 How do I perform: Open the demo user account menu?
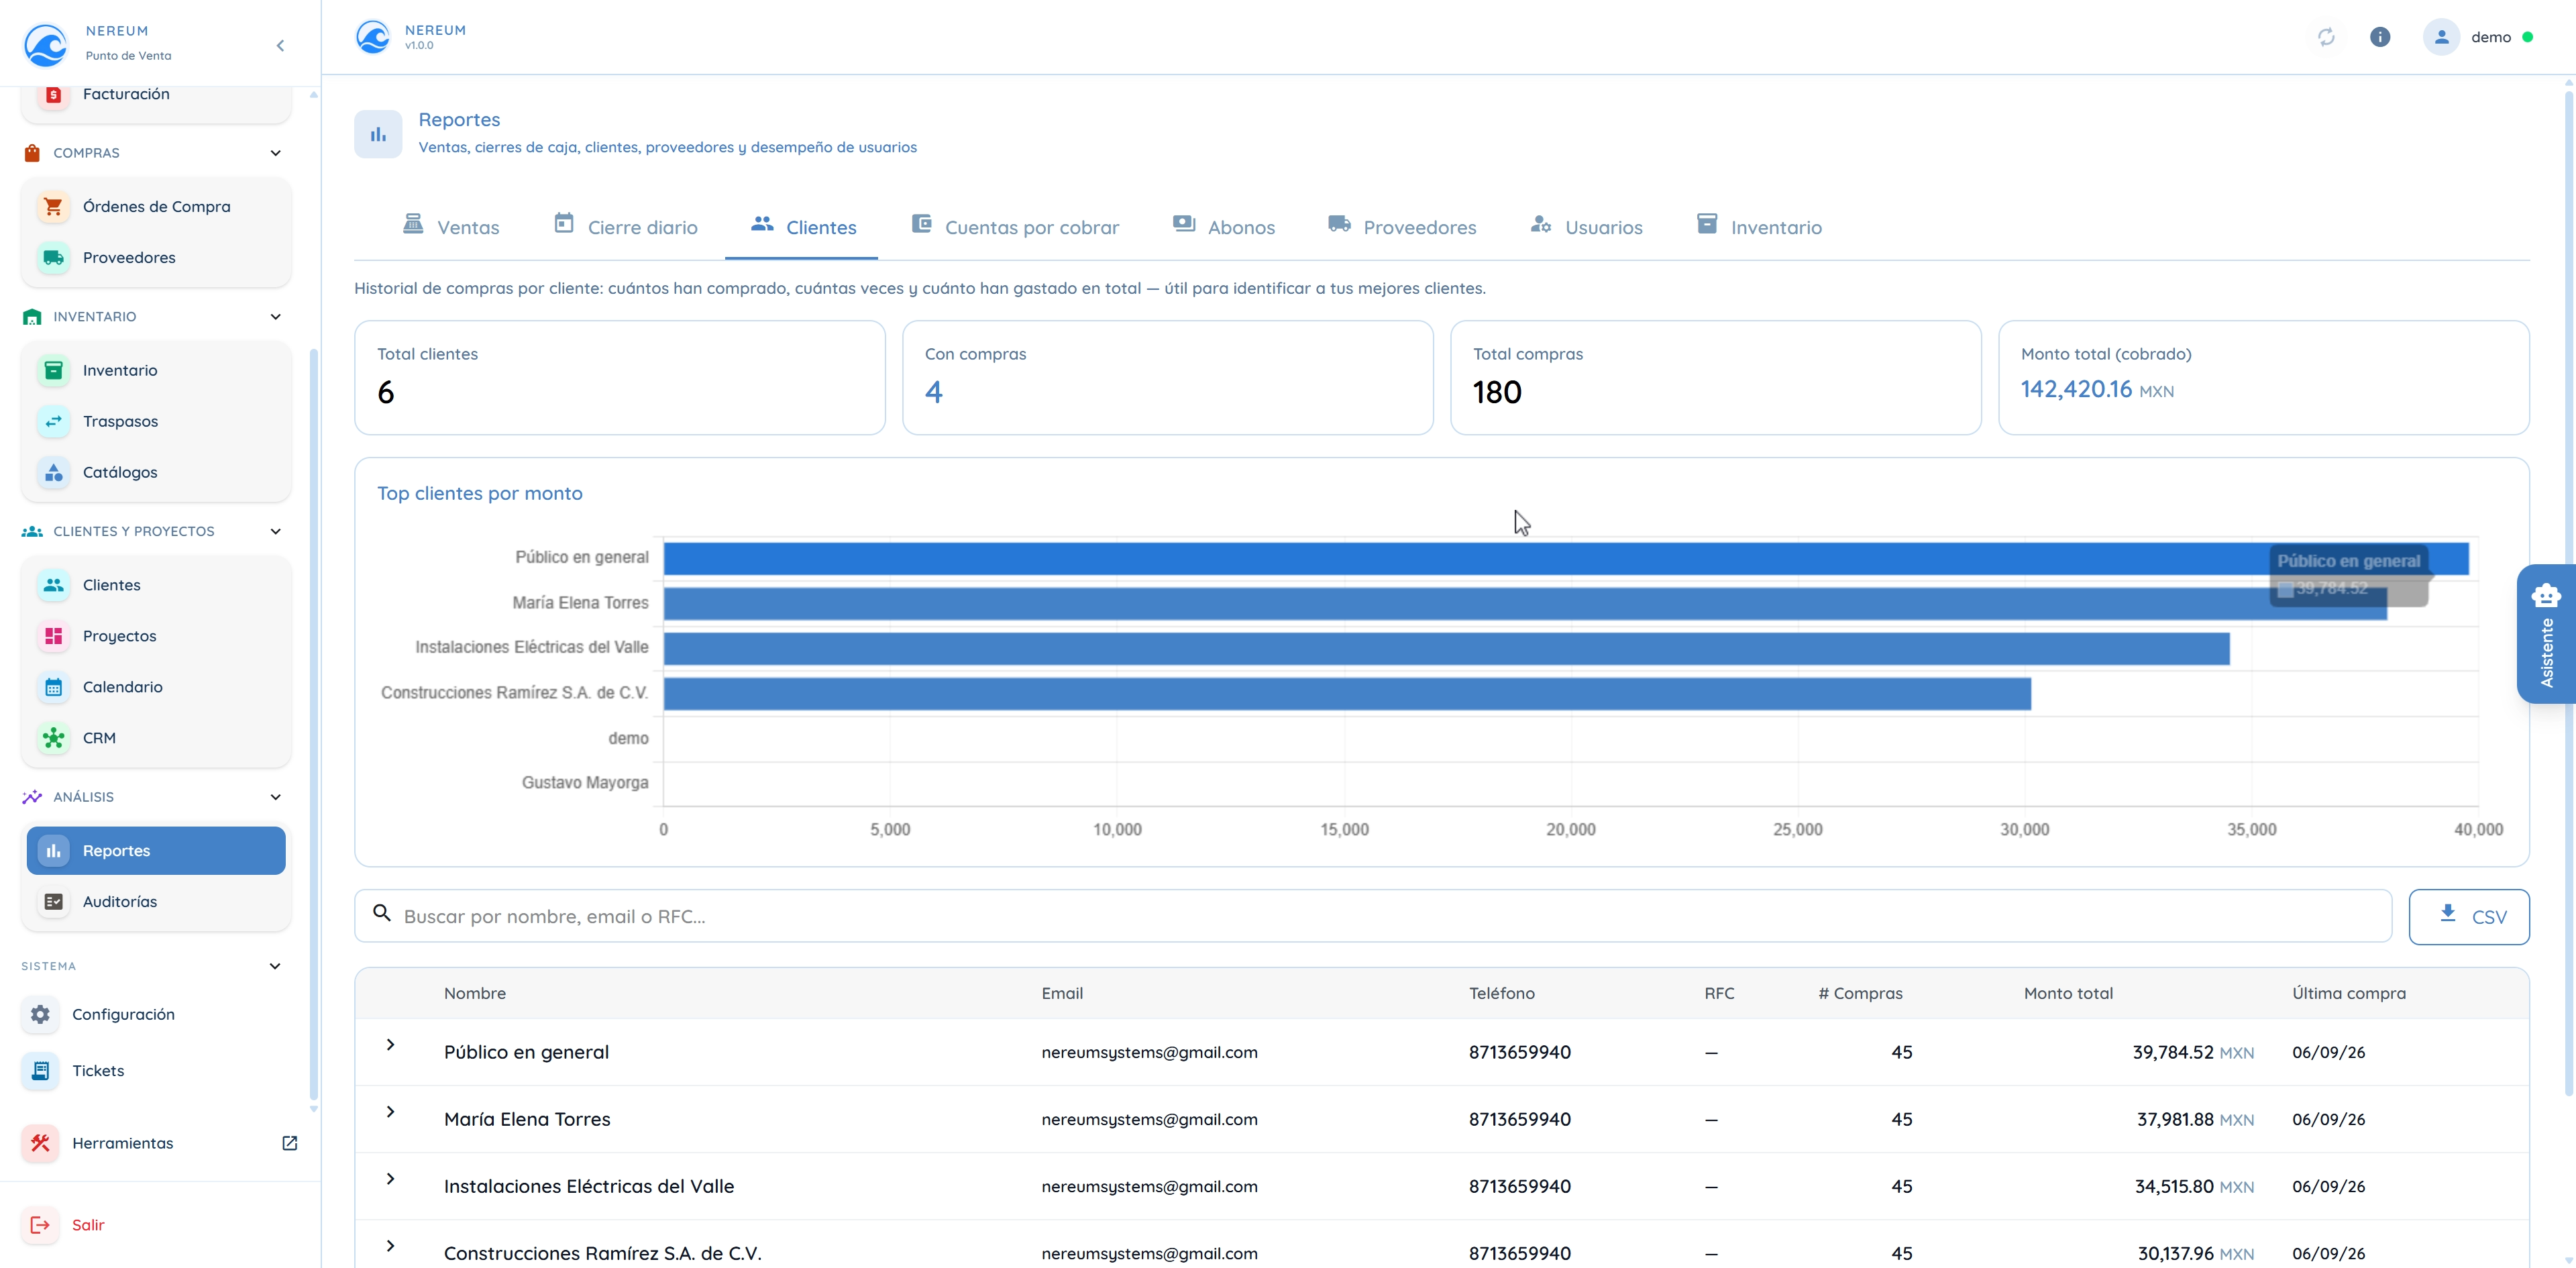tap(2478, 37)
